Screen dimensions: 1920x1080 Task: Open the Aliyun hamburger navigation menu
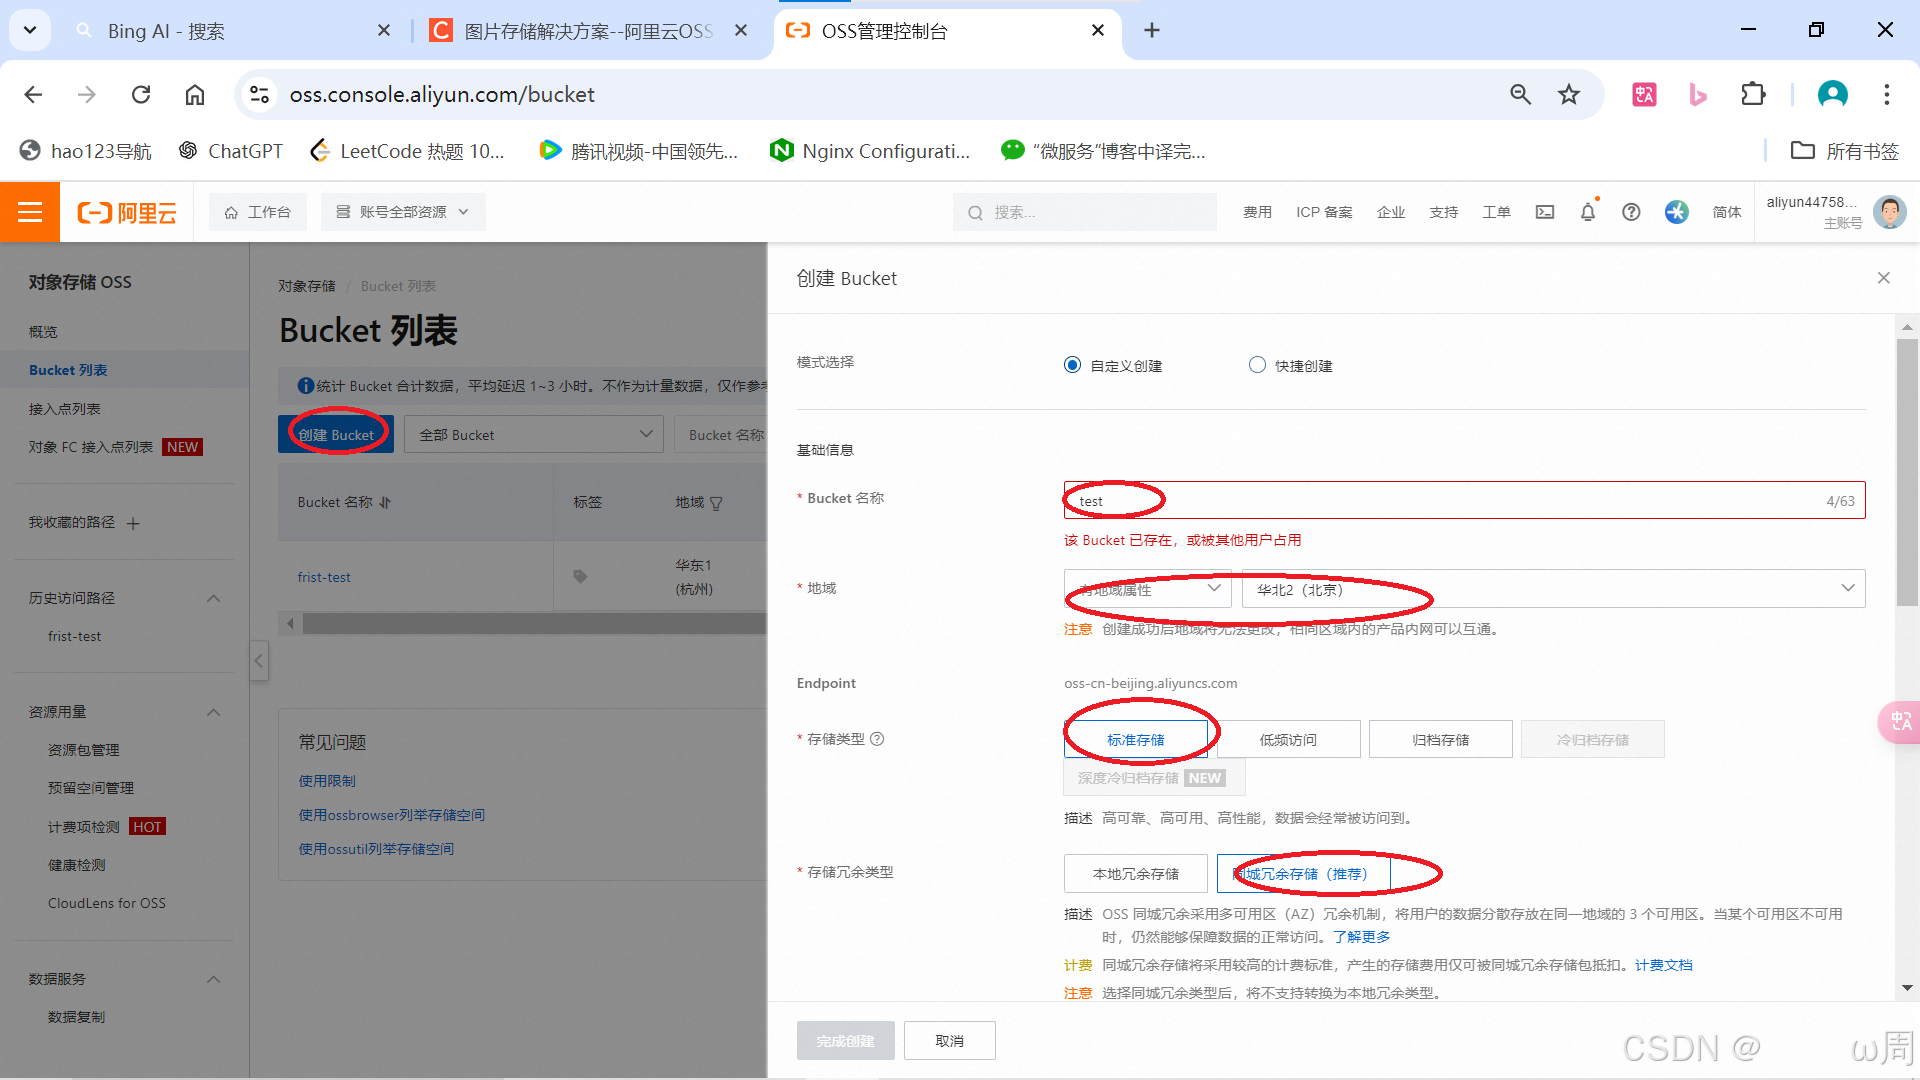click(x=30, y=212)
